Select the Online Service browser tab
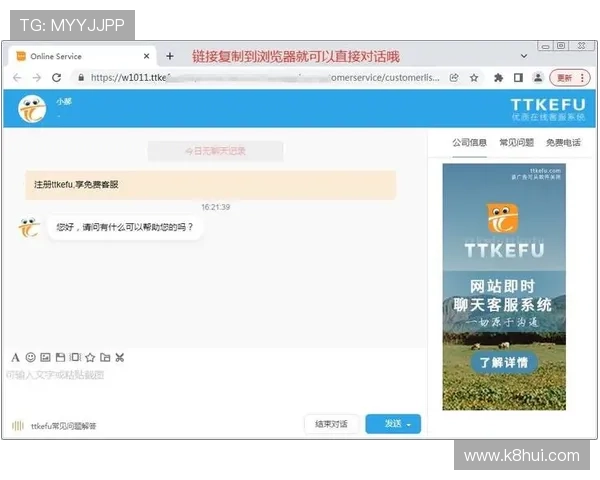Image resolution: width=600 pixels, height=480 pixels. [x=82, y=56]
